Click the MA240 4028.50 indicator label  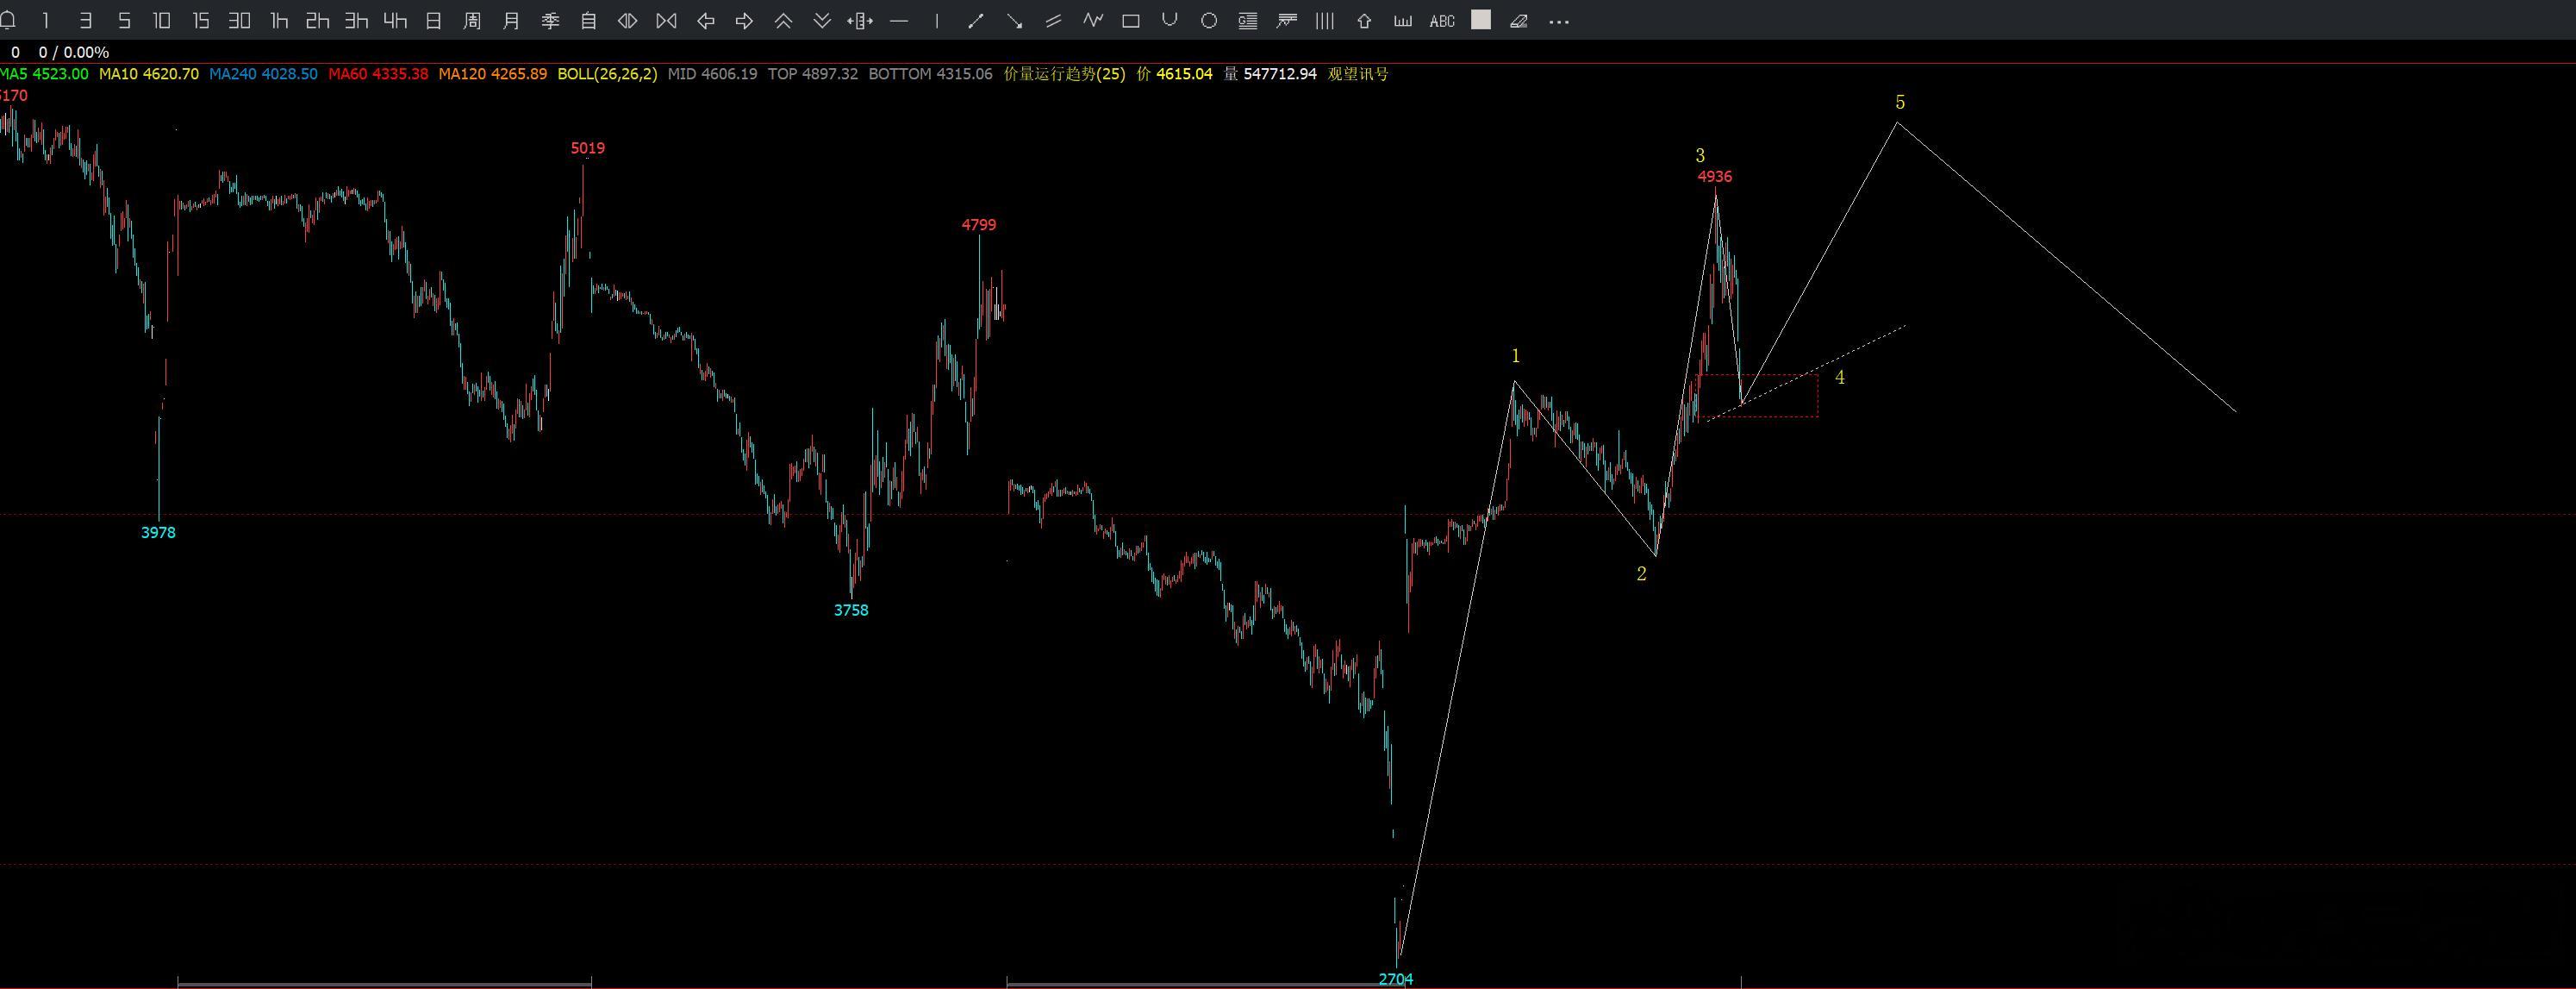coord(263,74)
